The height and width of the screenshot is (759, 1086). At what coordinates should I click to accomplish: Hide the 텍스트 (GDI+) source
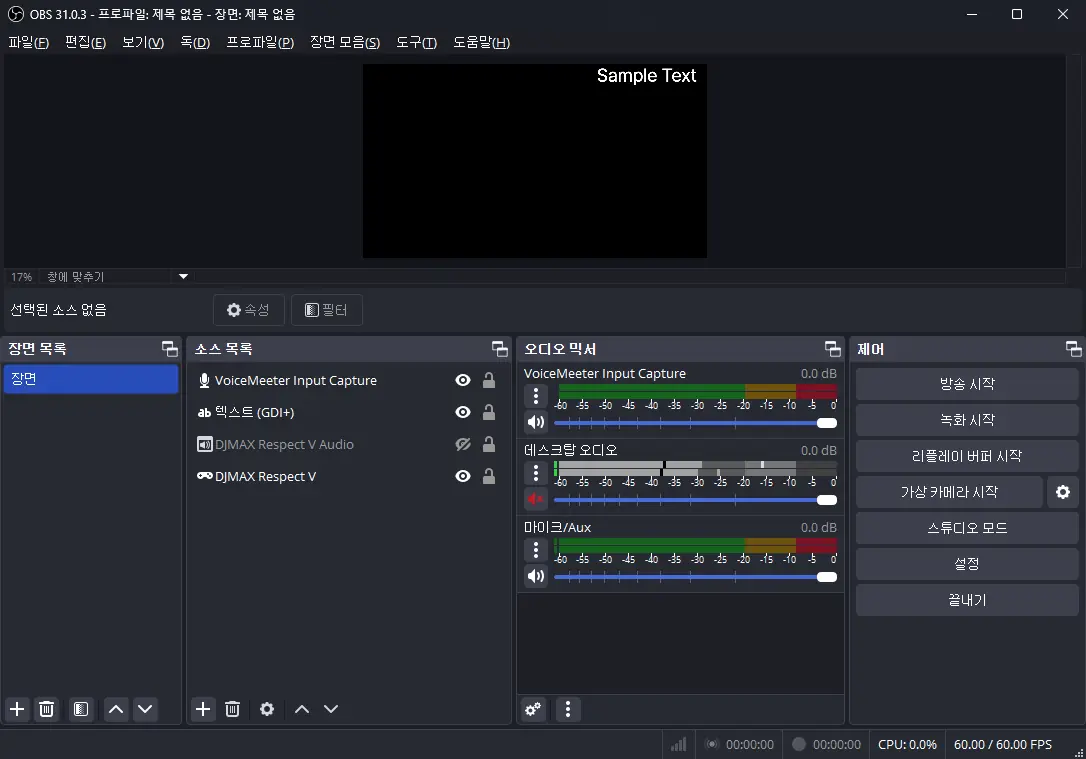click(x=463, y=412)
